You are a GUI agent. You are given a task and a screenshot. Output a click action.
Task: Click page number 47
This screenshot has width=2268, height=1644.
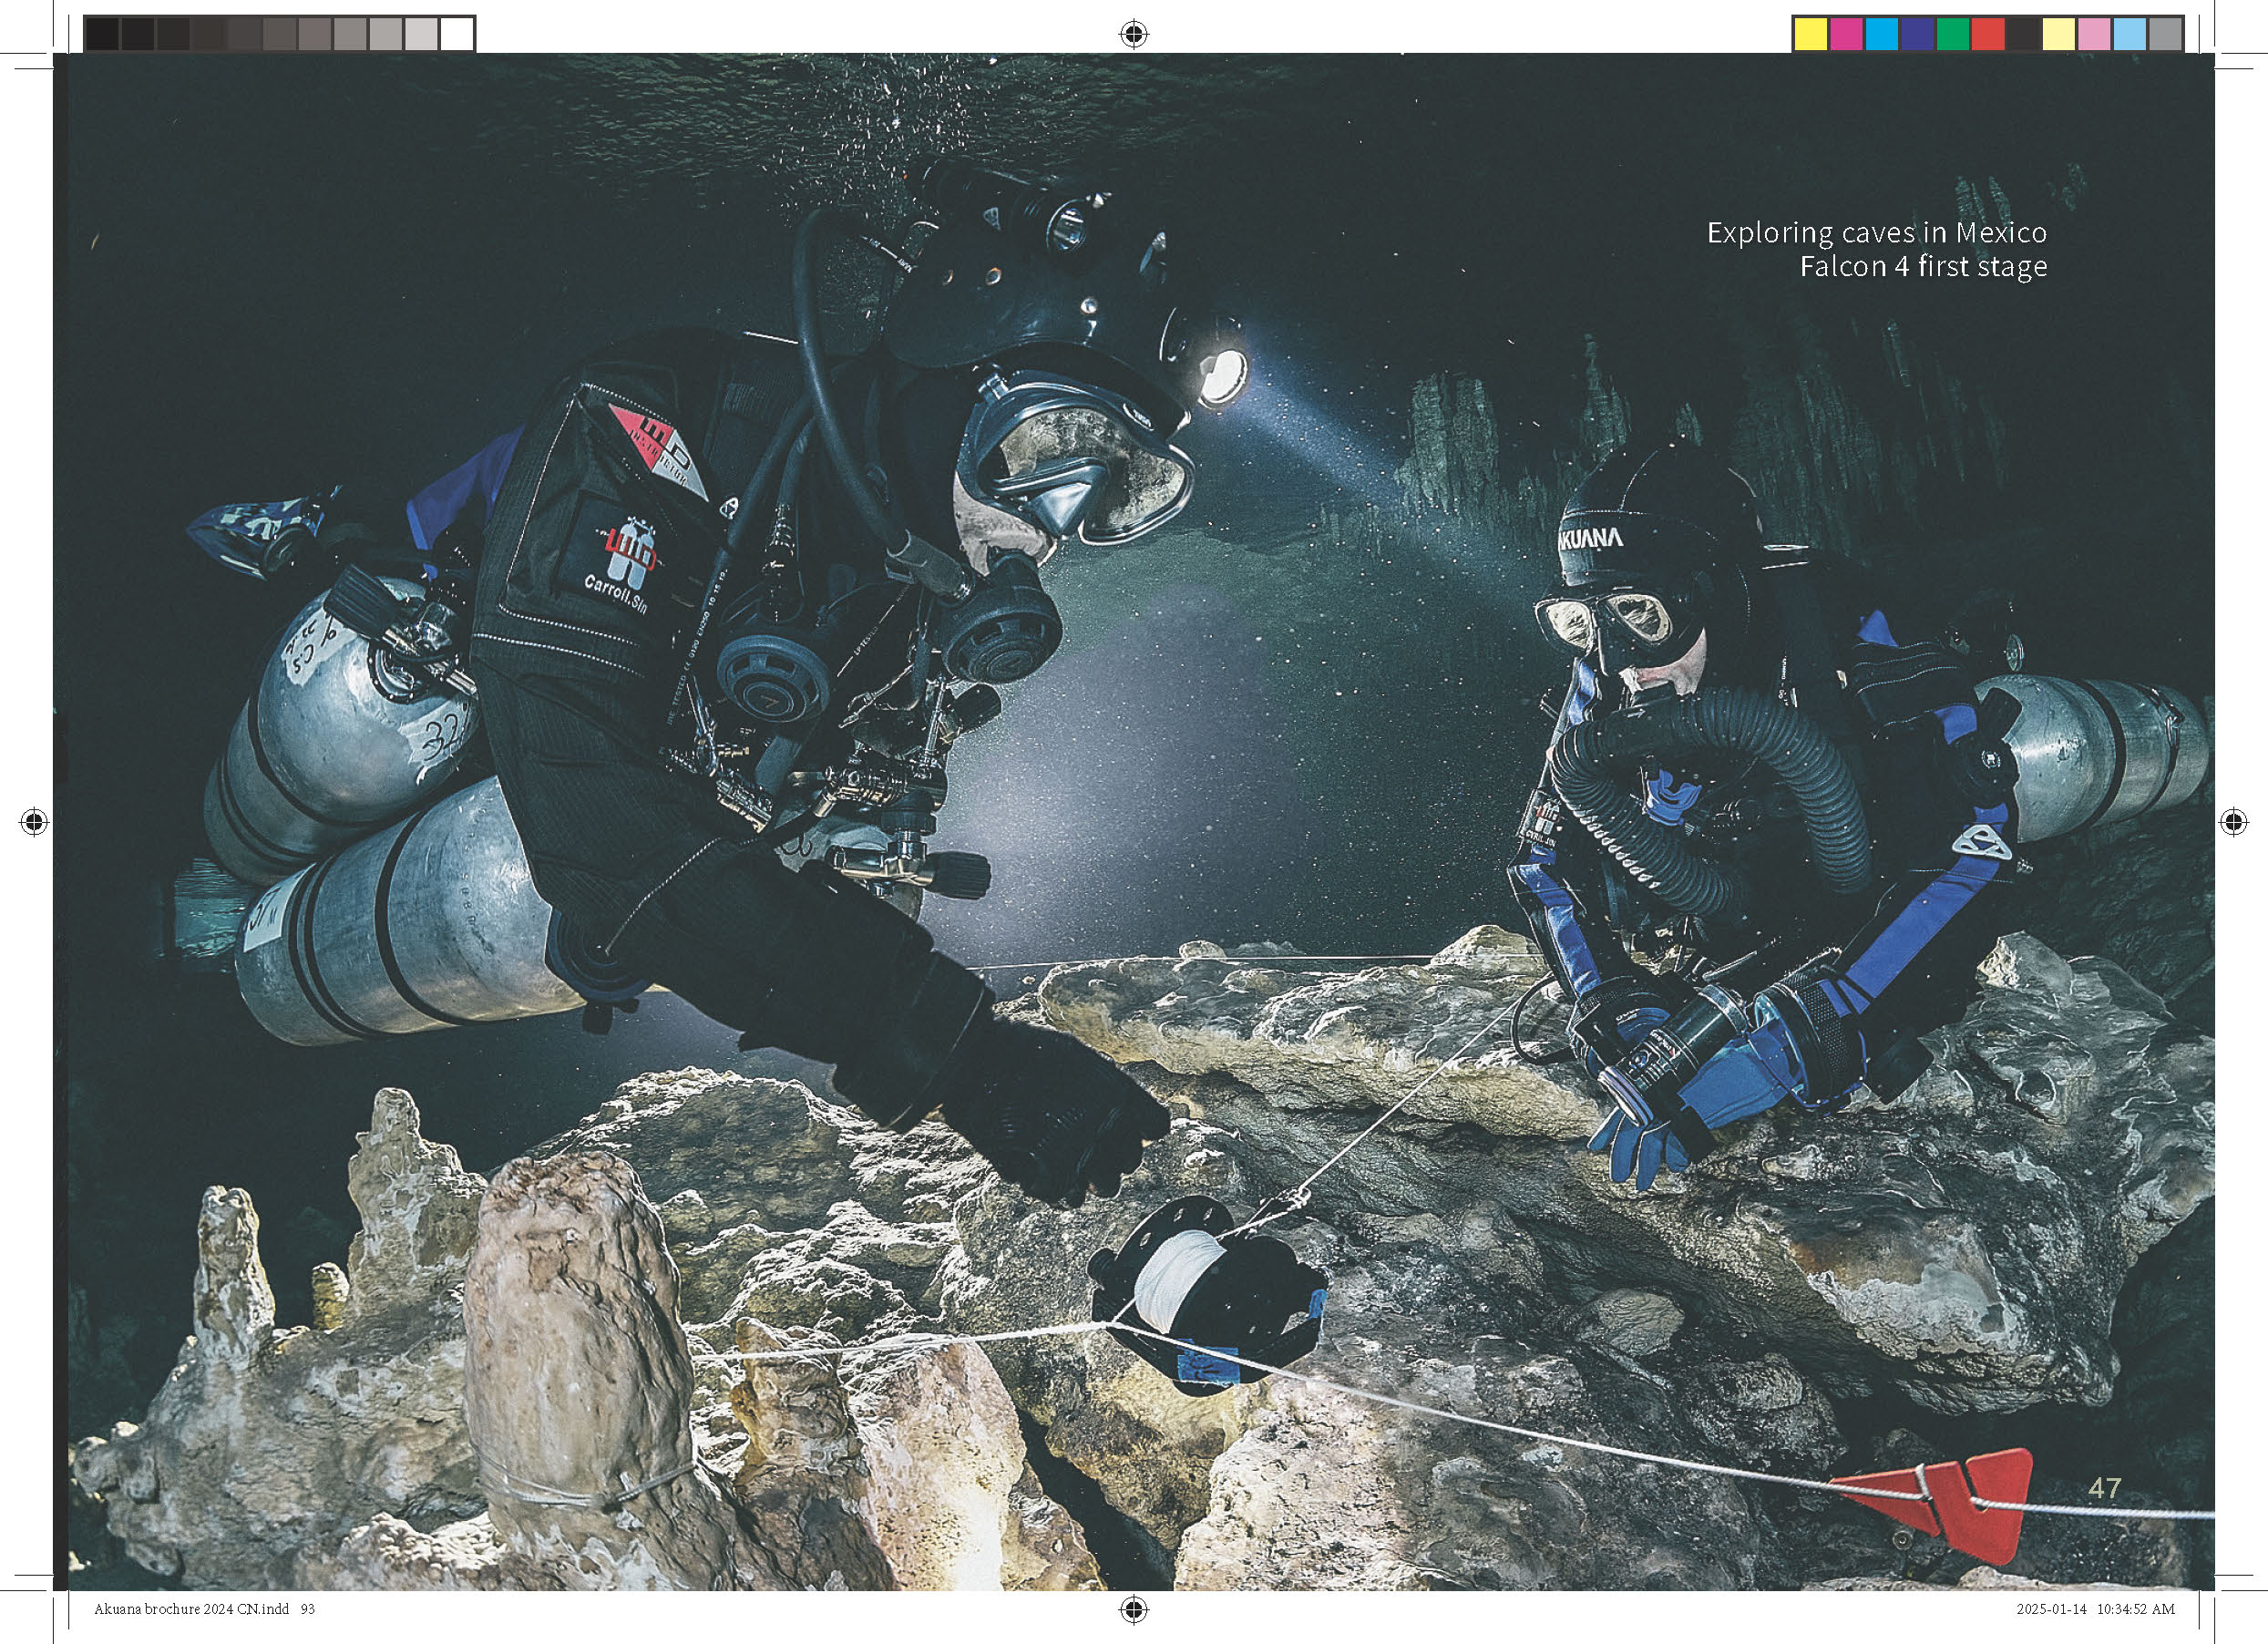coord(2104,1488)
